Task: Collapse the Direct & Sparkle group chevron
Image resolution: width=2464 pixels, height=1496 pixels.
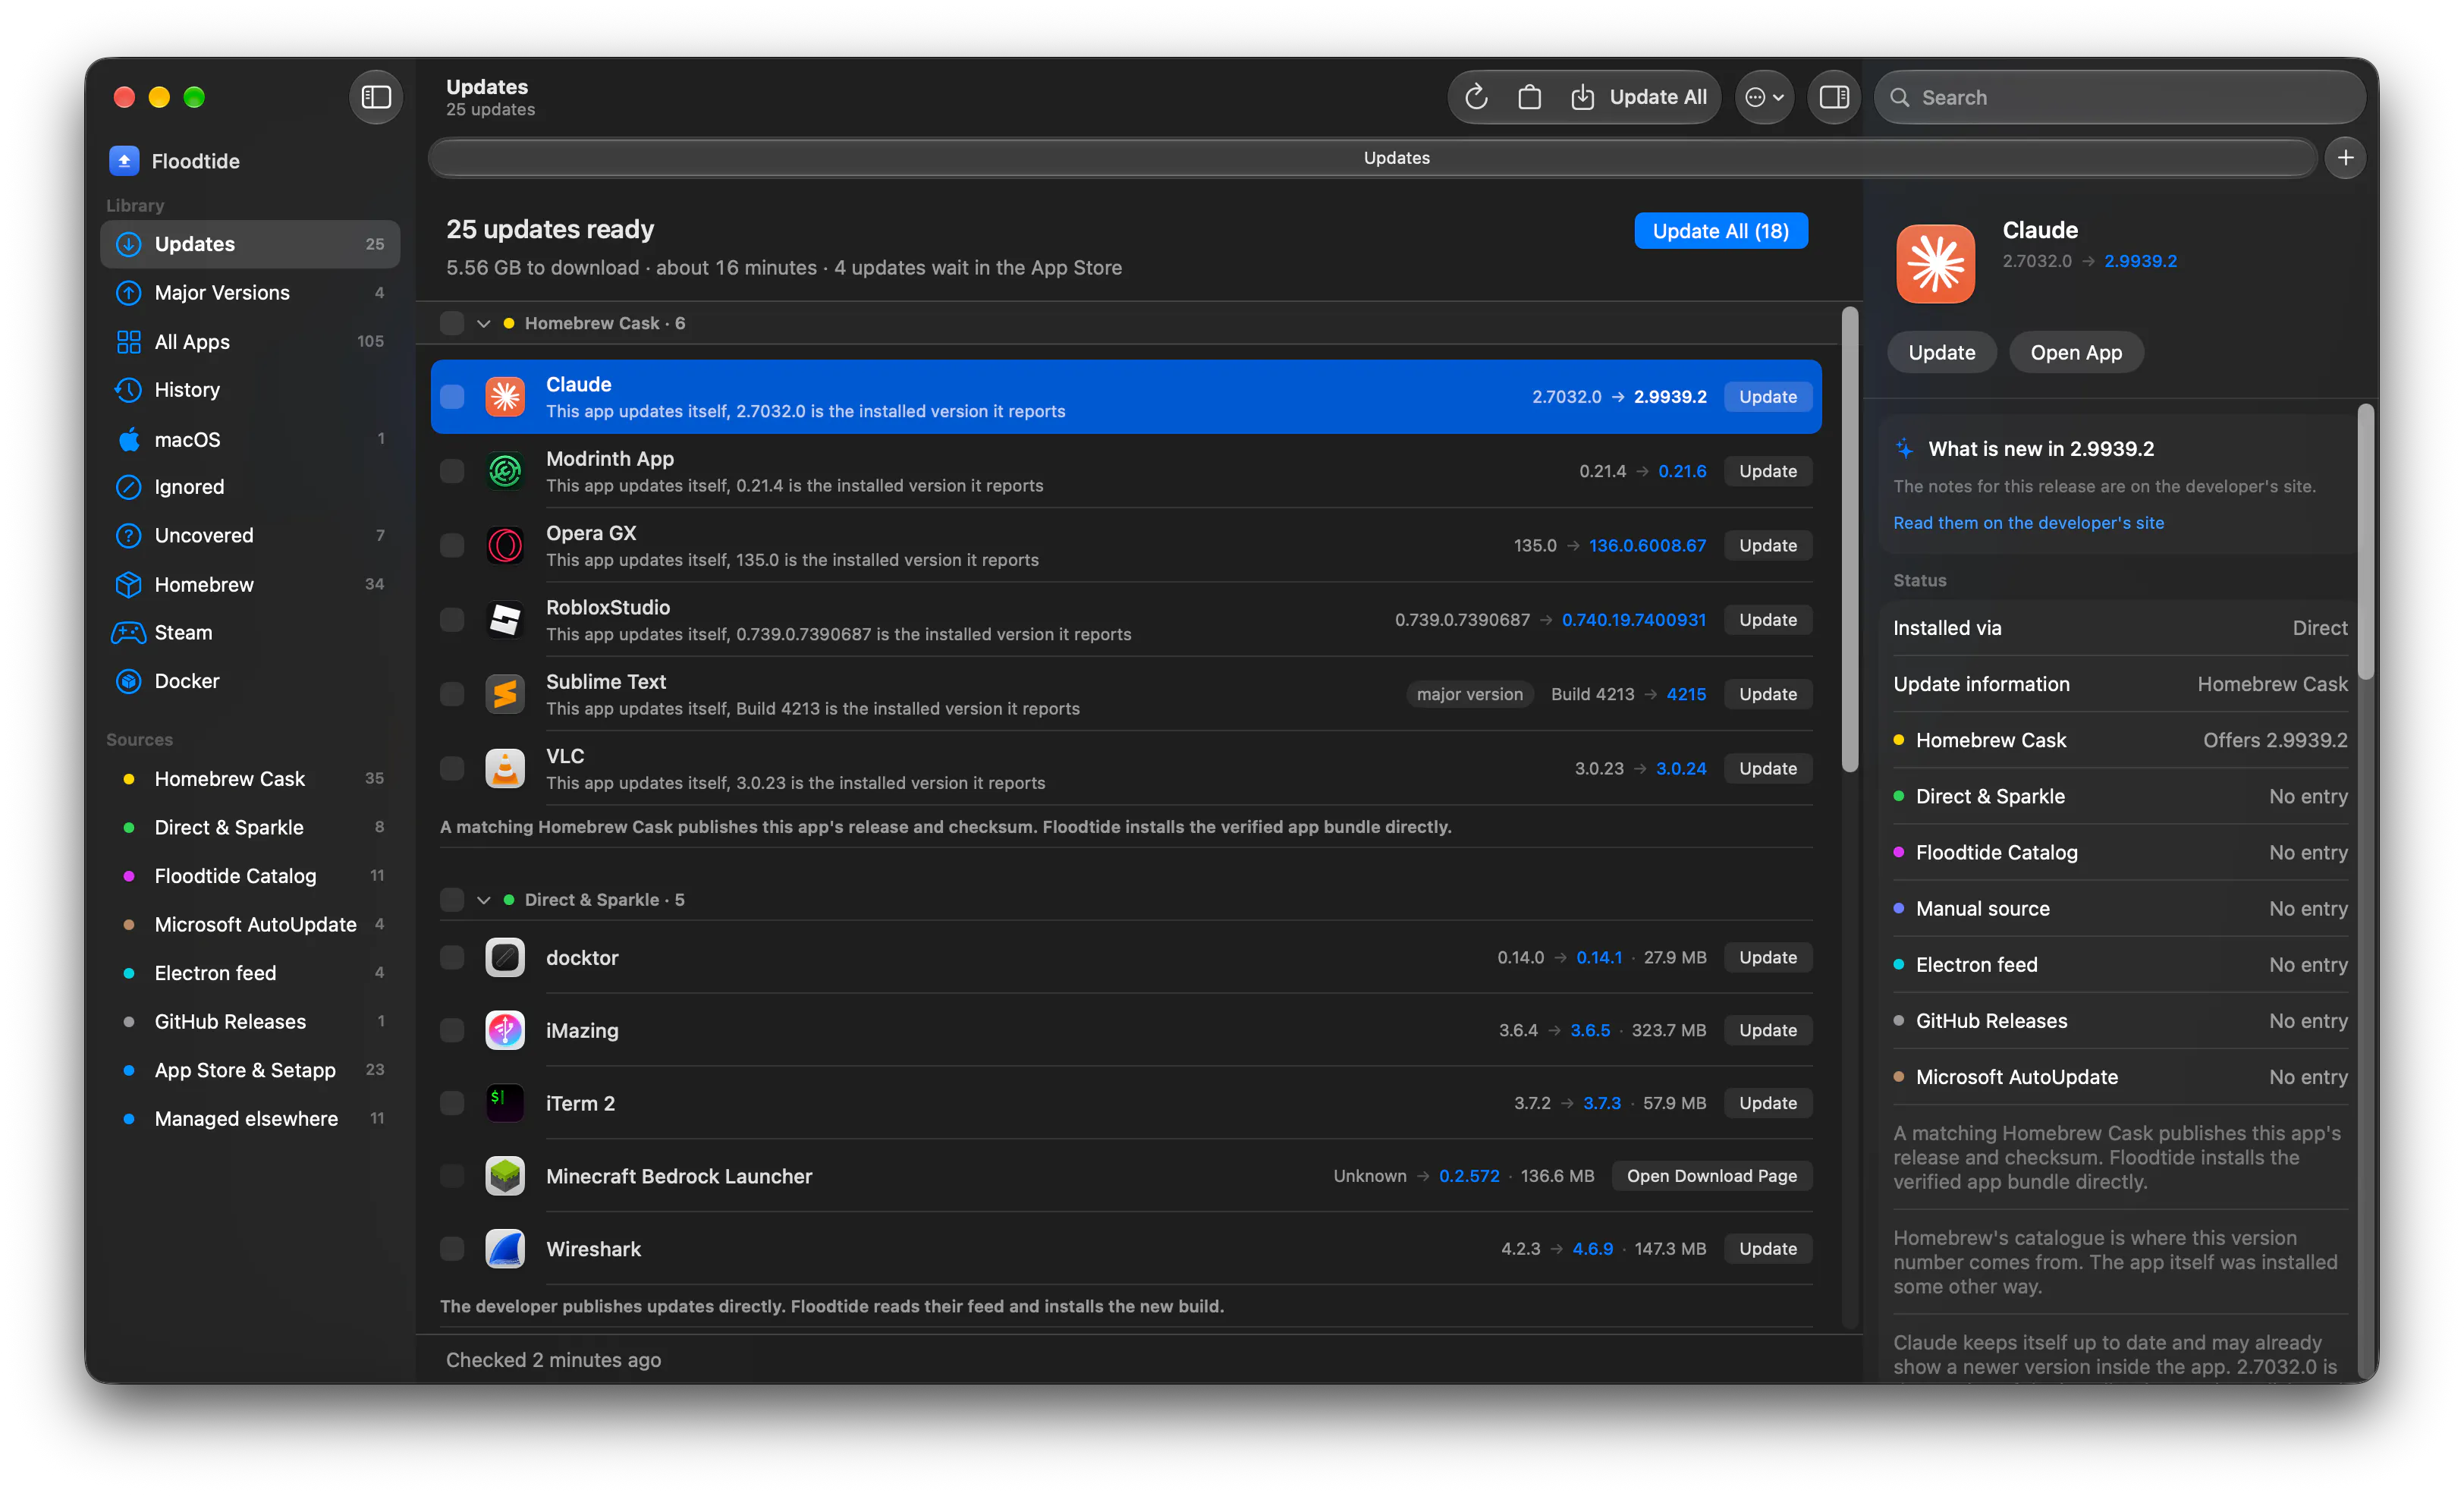Action: [x=484, y=900]
